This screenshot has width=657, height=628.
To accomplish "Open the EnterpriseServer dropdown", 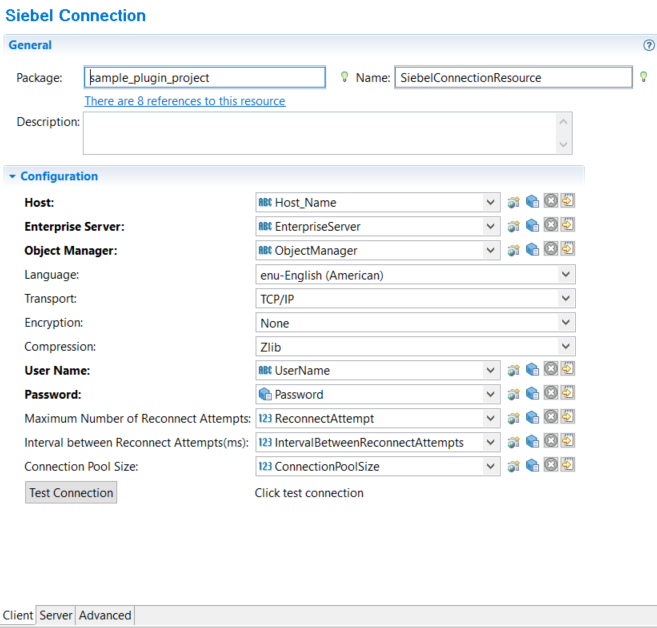I will point(491,227).
